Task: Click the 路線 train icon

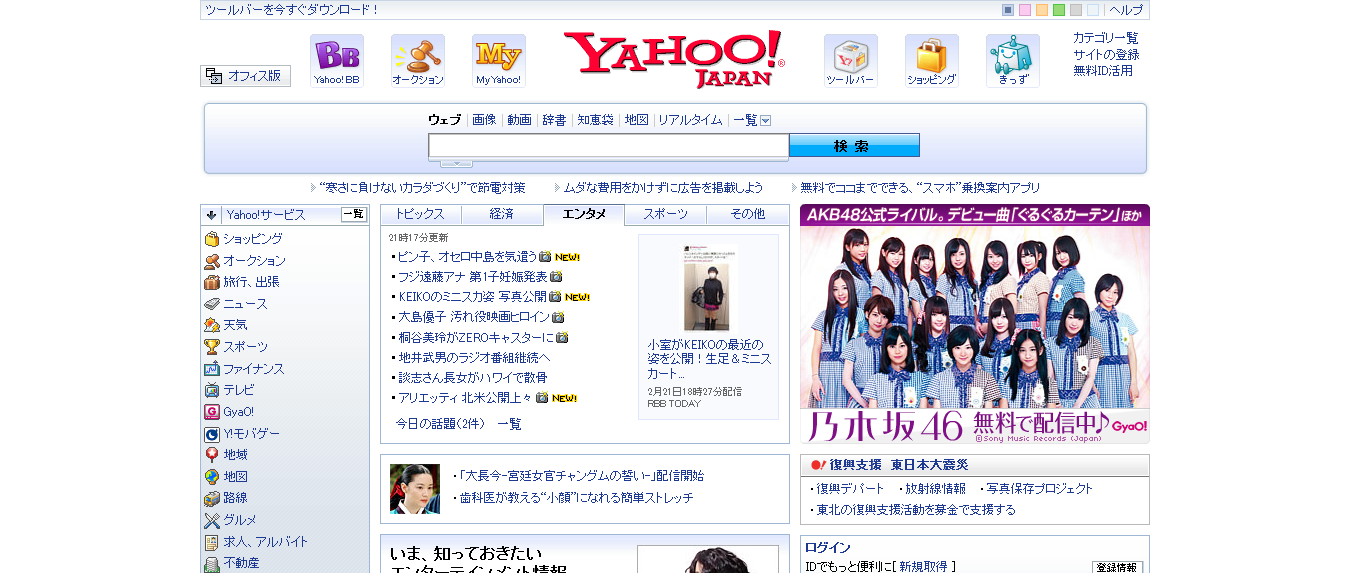Action: pyautogui.click(x=212, y=498)
